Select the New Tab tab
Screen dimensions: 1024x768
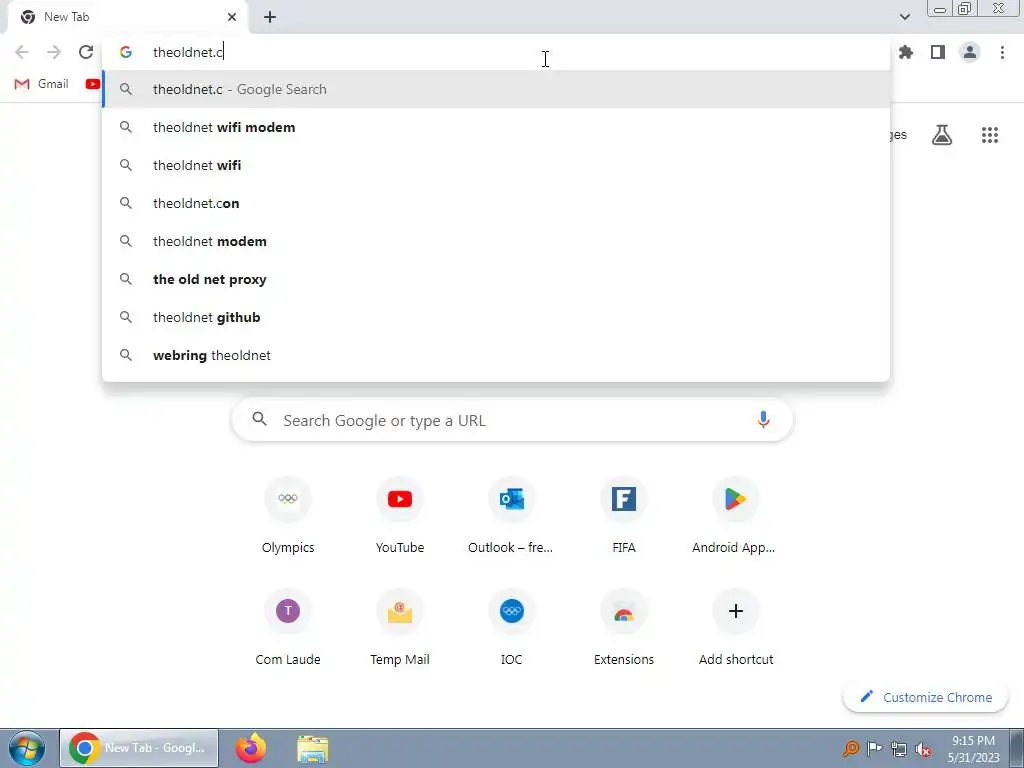click(129, 17)
